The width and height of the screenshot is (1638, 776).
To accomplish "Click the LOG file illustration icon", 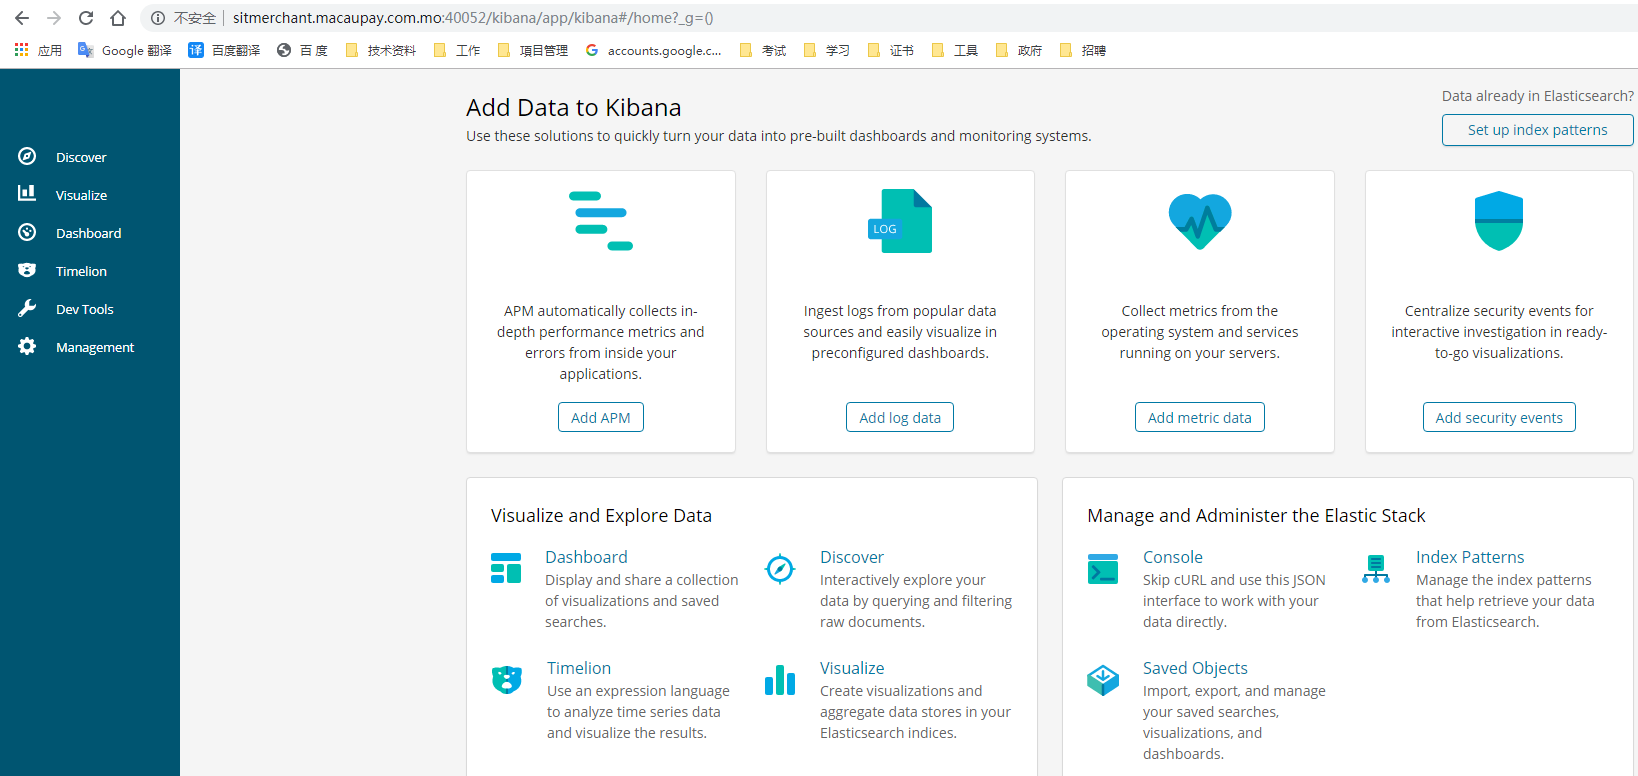I will click(900, 221).
